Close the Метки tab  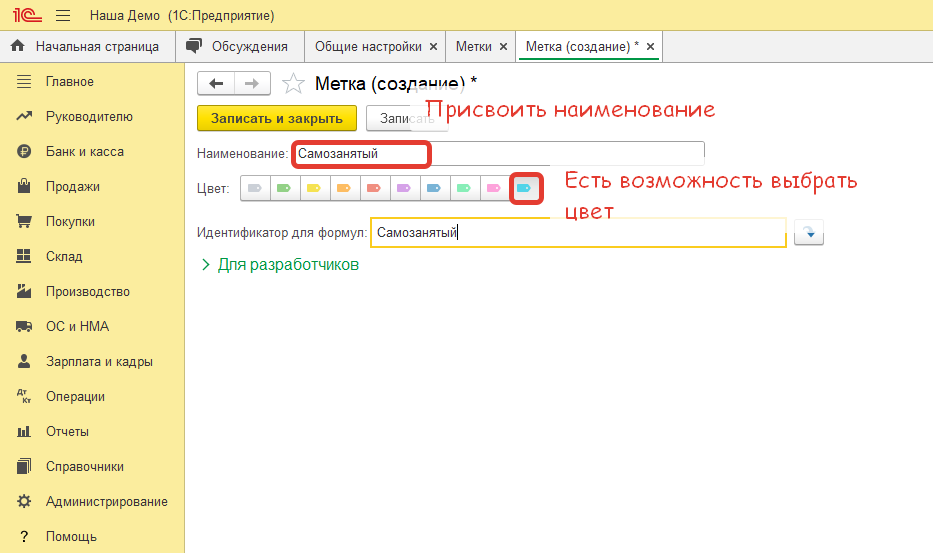pos(503,47)
